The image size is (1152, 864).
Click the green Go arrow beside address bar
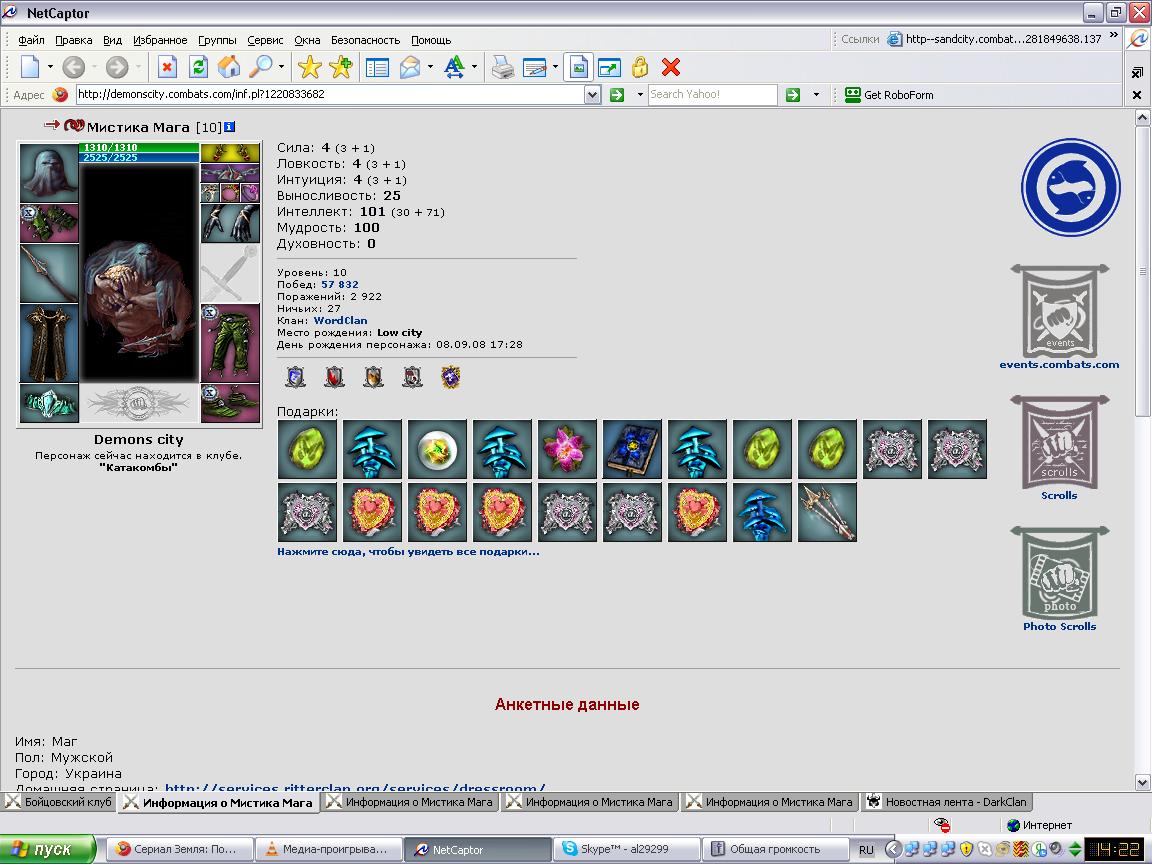click(x=617, y=95)
